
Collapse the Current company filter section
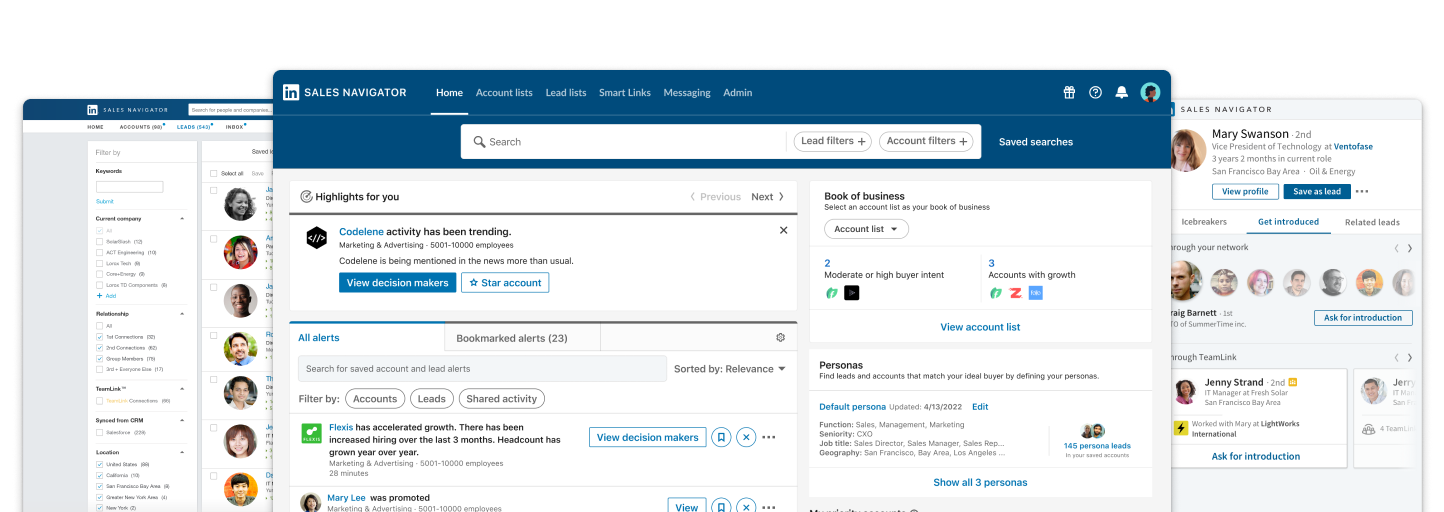coord(182,218)
